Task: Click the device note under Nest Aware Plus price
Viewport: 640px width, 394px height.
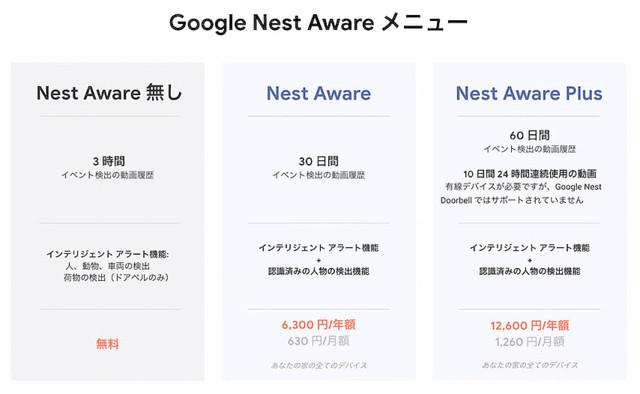Action: 529,365
